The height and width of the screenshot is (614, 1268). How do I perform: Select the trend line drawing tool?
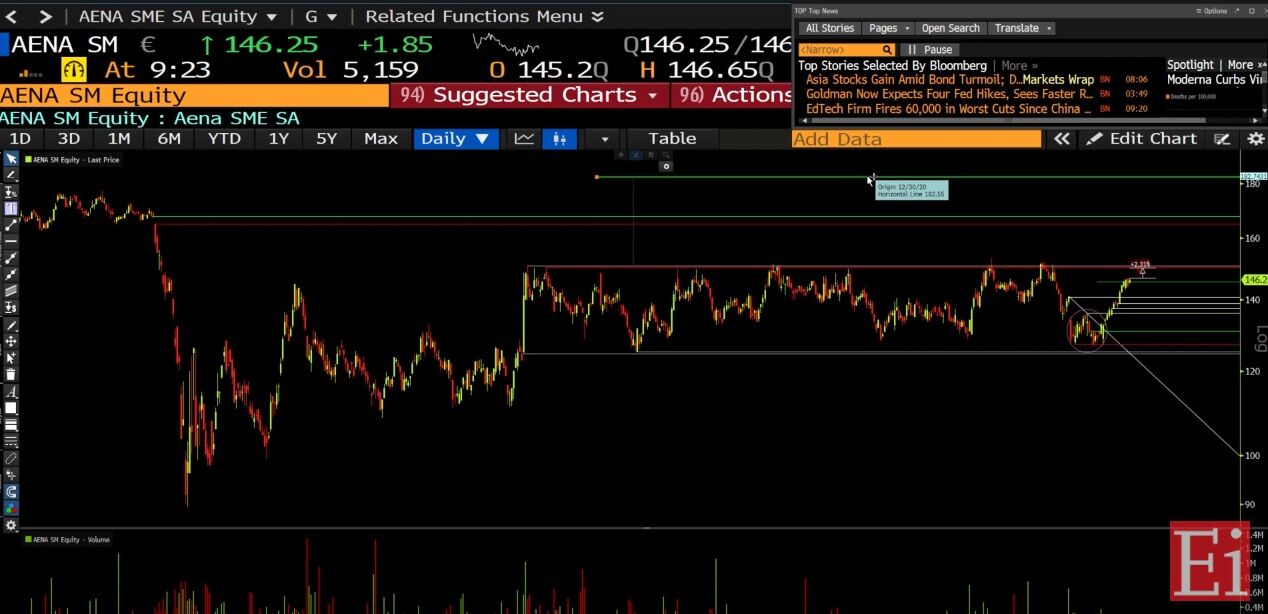(x=11, y=225)
